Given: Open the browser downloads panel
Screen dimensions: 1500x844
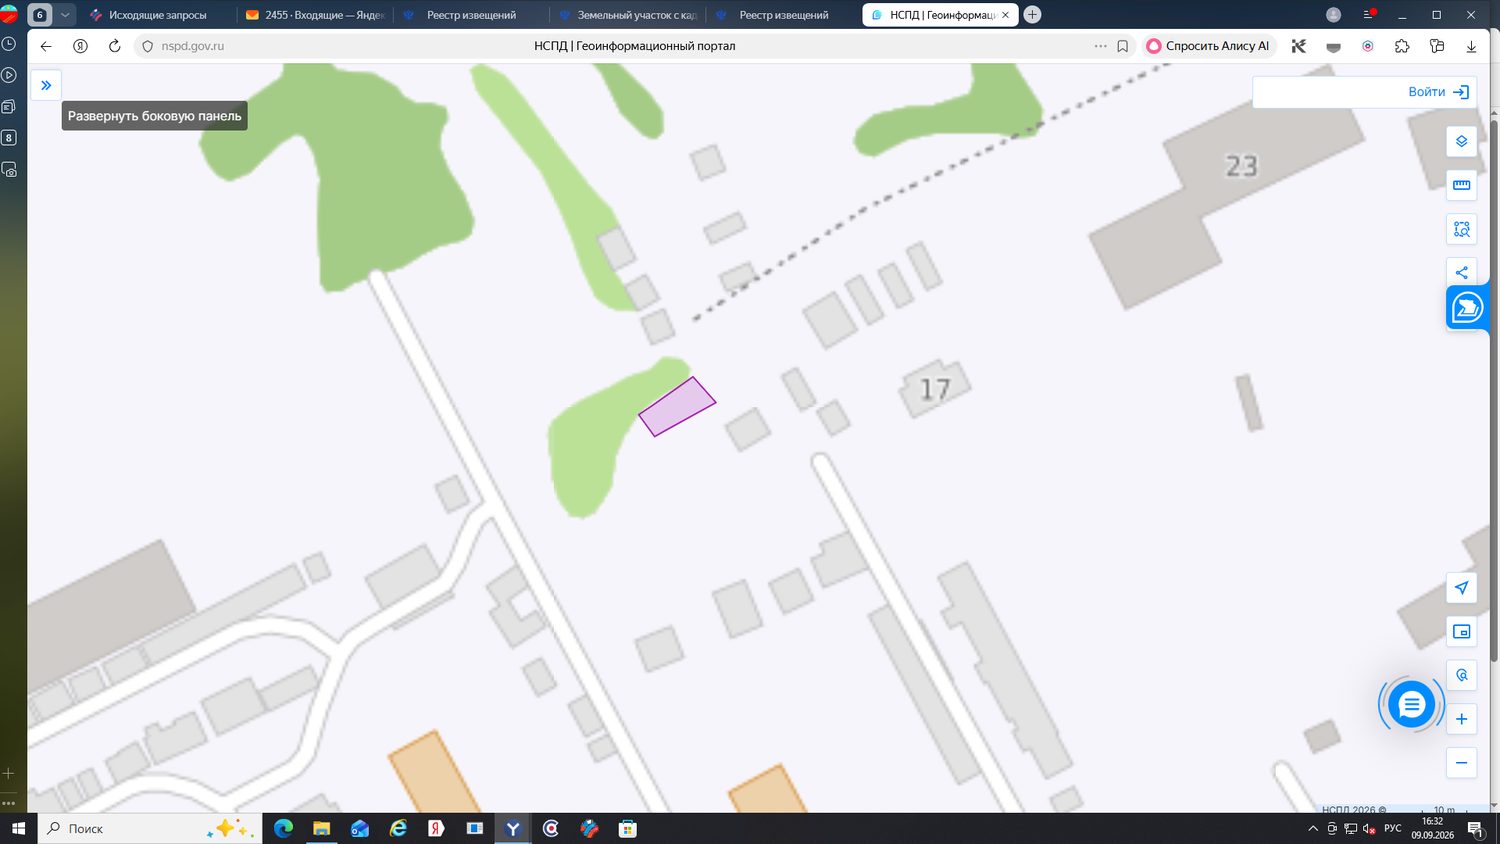Looking at the screenshot, I should [1471, 46].
